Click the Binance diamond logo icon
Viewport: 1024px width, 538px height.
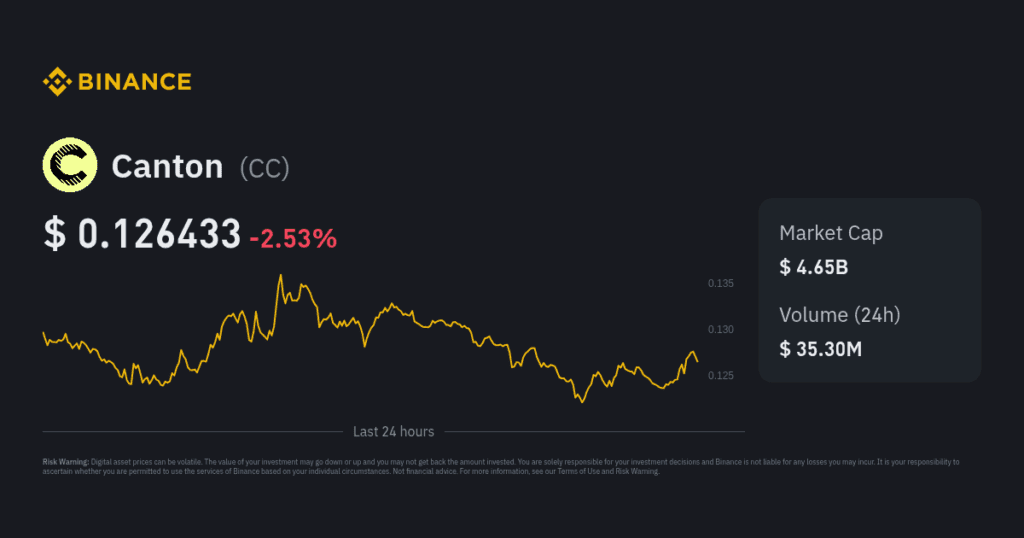pyautogui.click(x=56, y=82)
